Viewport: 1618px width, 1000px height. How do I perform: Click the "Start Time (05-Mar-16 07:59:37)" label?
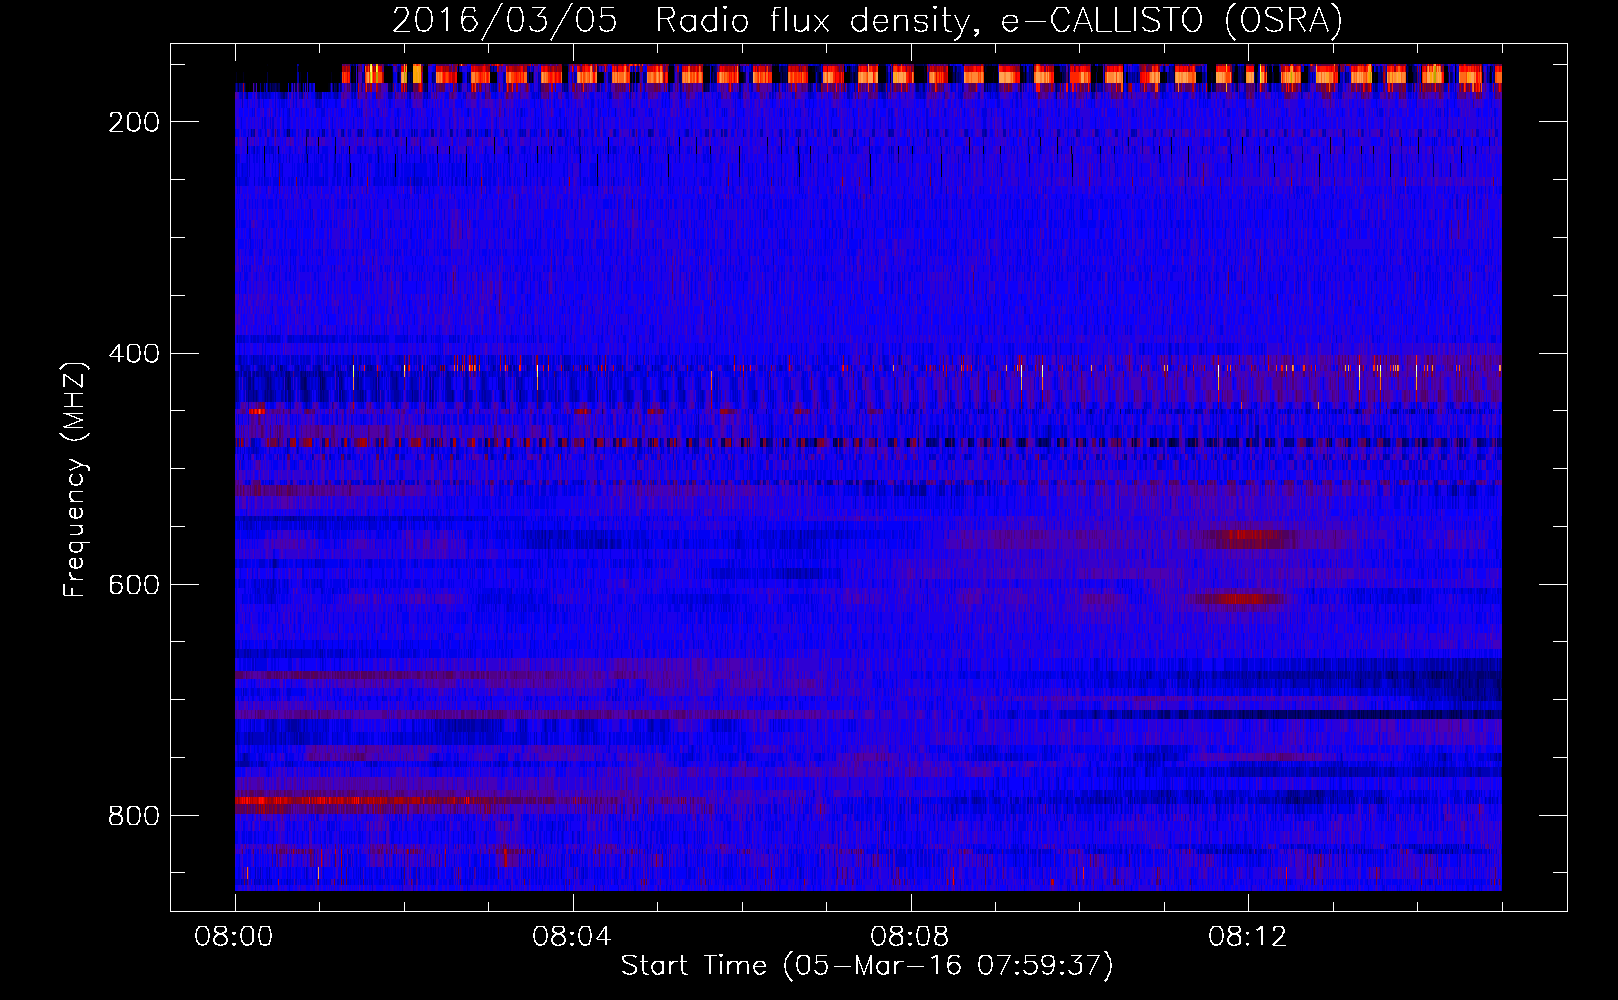(867, 966)
